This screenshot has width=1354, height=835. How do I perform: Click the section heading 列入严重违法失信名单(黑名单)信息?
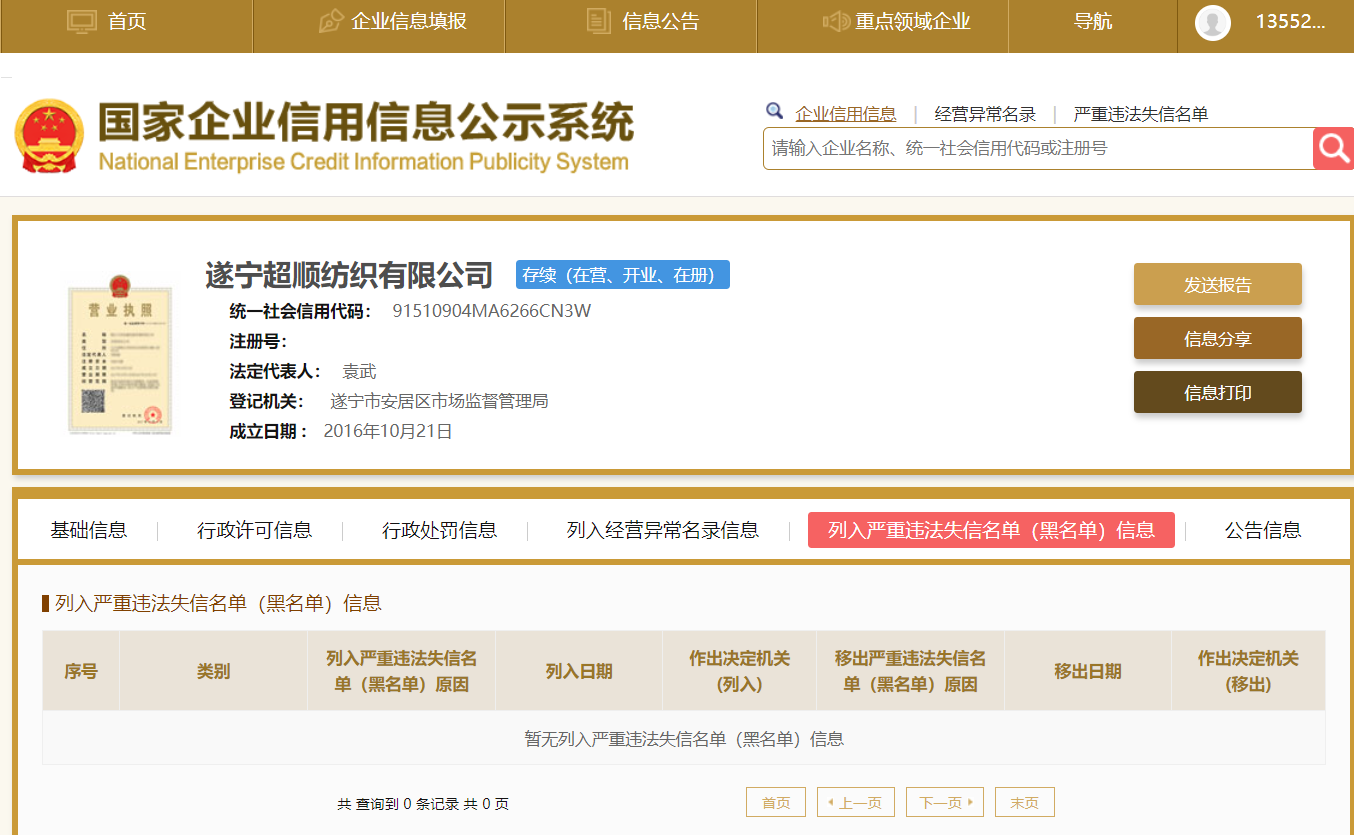click(218, 603)
